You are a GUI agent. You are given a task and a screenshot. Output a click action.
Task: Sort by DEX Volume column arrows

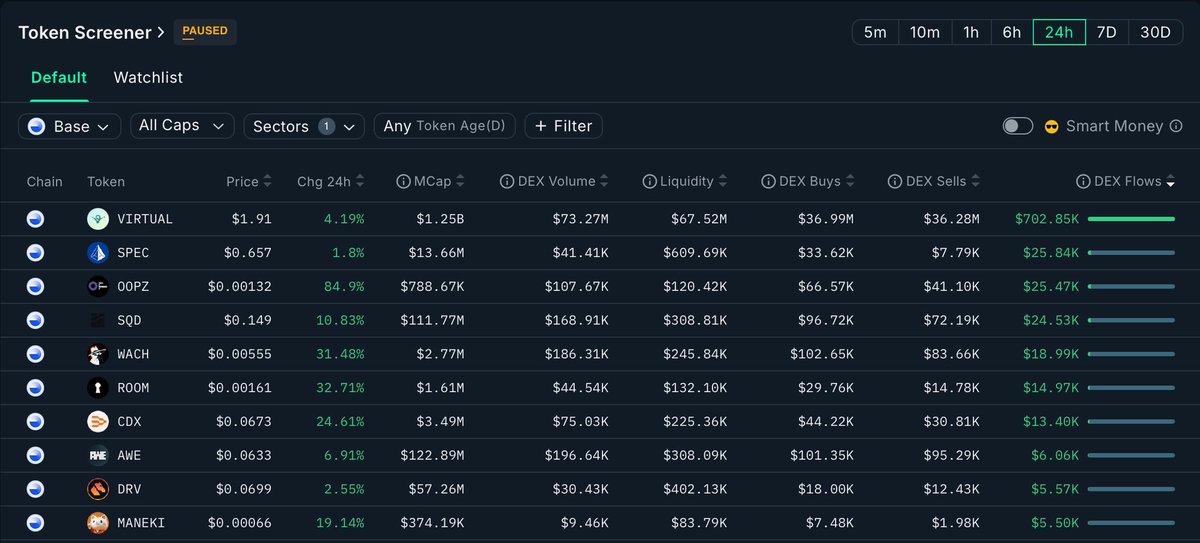604,182
